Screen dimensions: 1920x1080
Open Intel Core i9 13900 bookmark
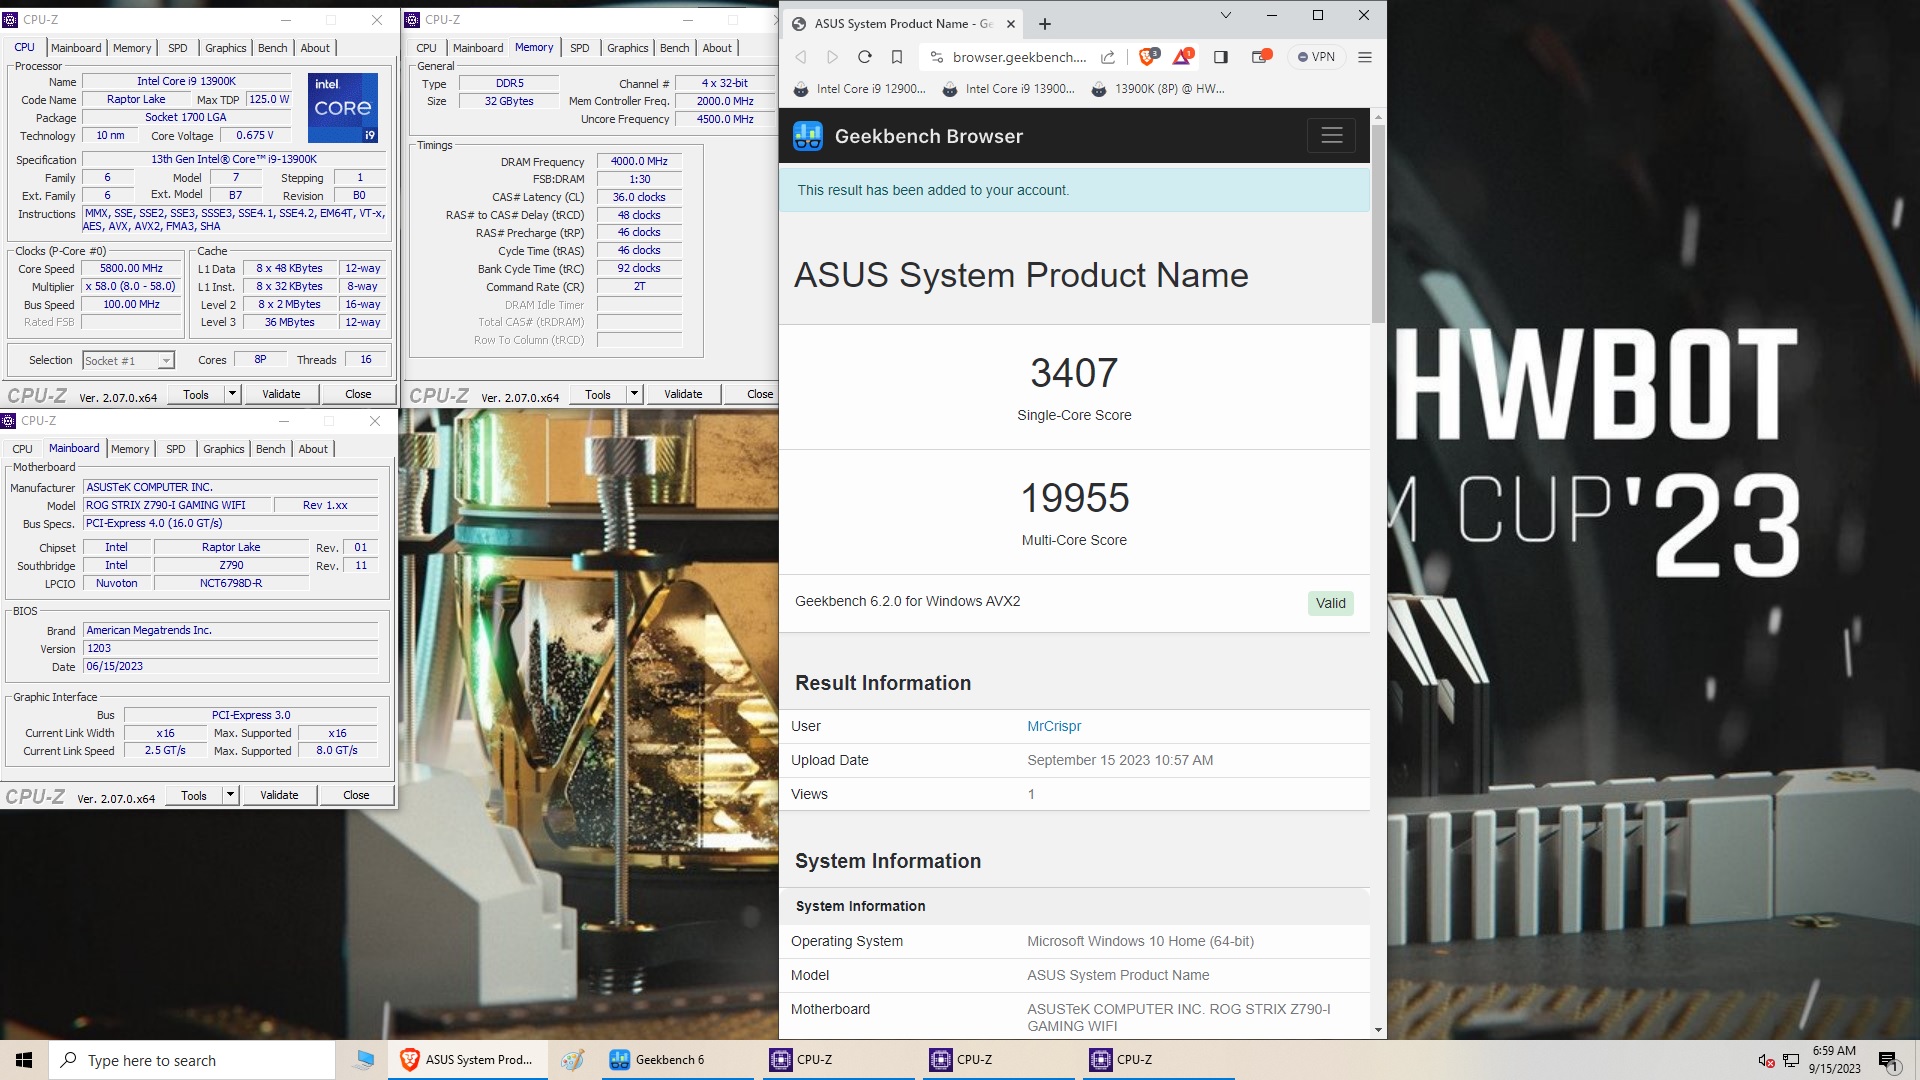[x=1009, y=89]
